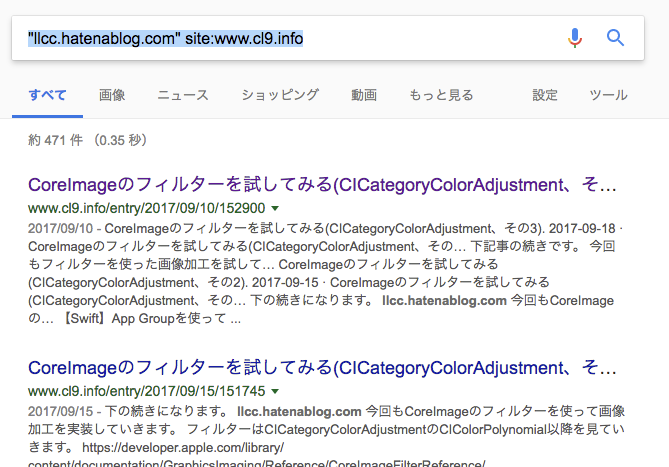Open first visited CoreImage result title link
This screenshot has height=467, width=669.
[322, 185]
